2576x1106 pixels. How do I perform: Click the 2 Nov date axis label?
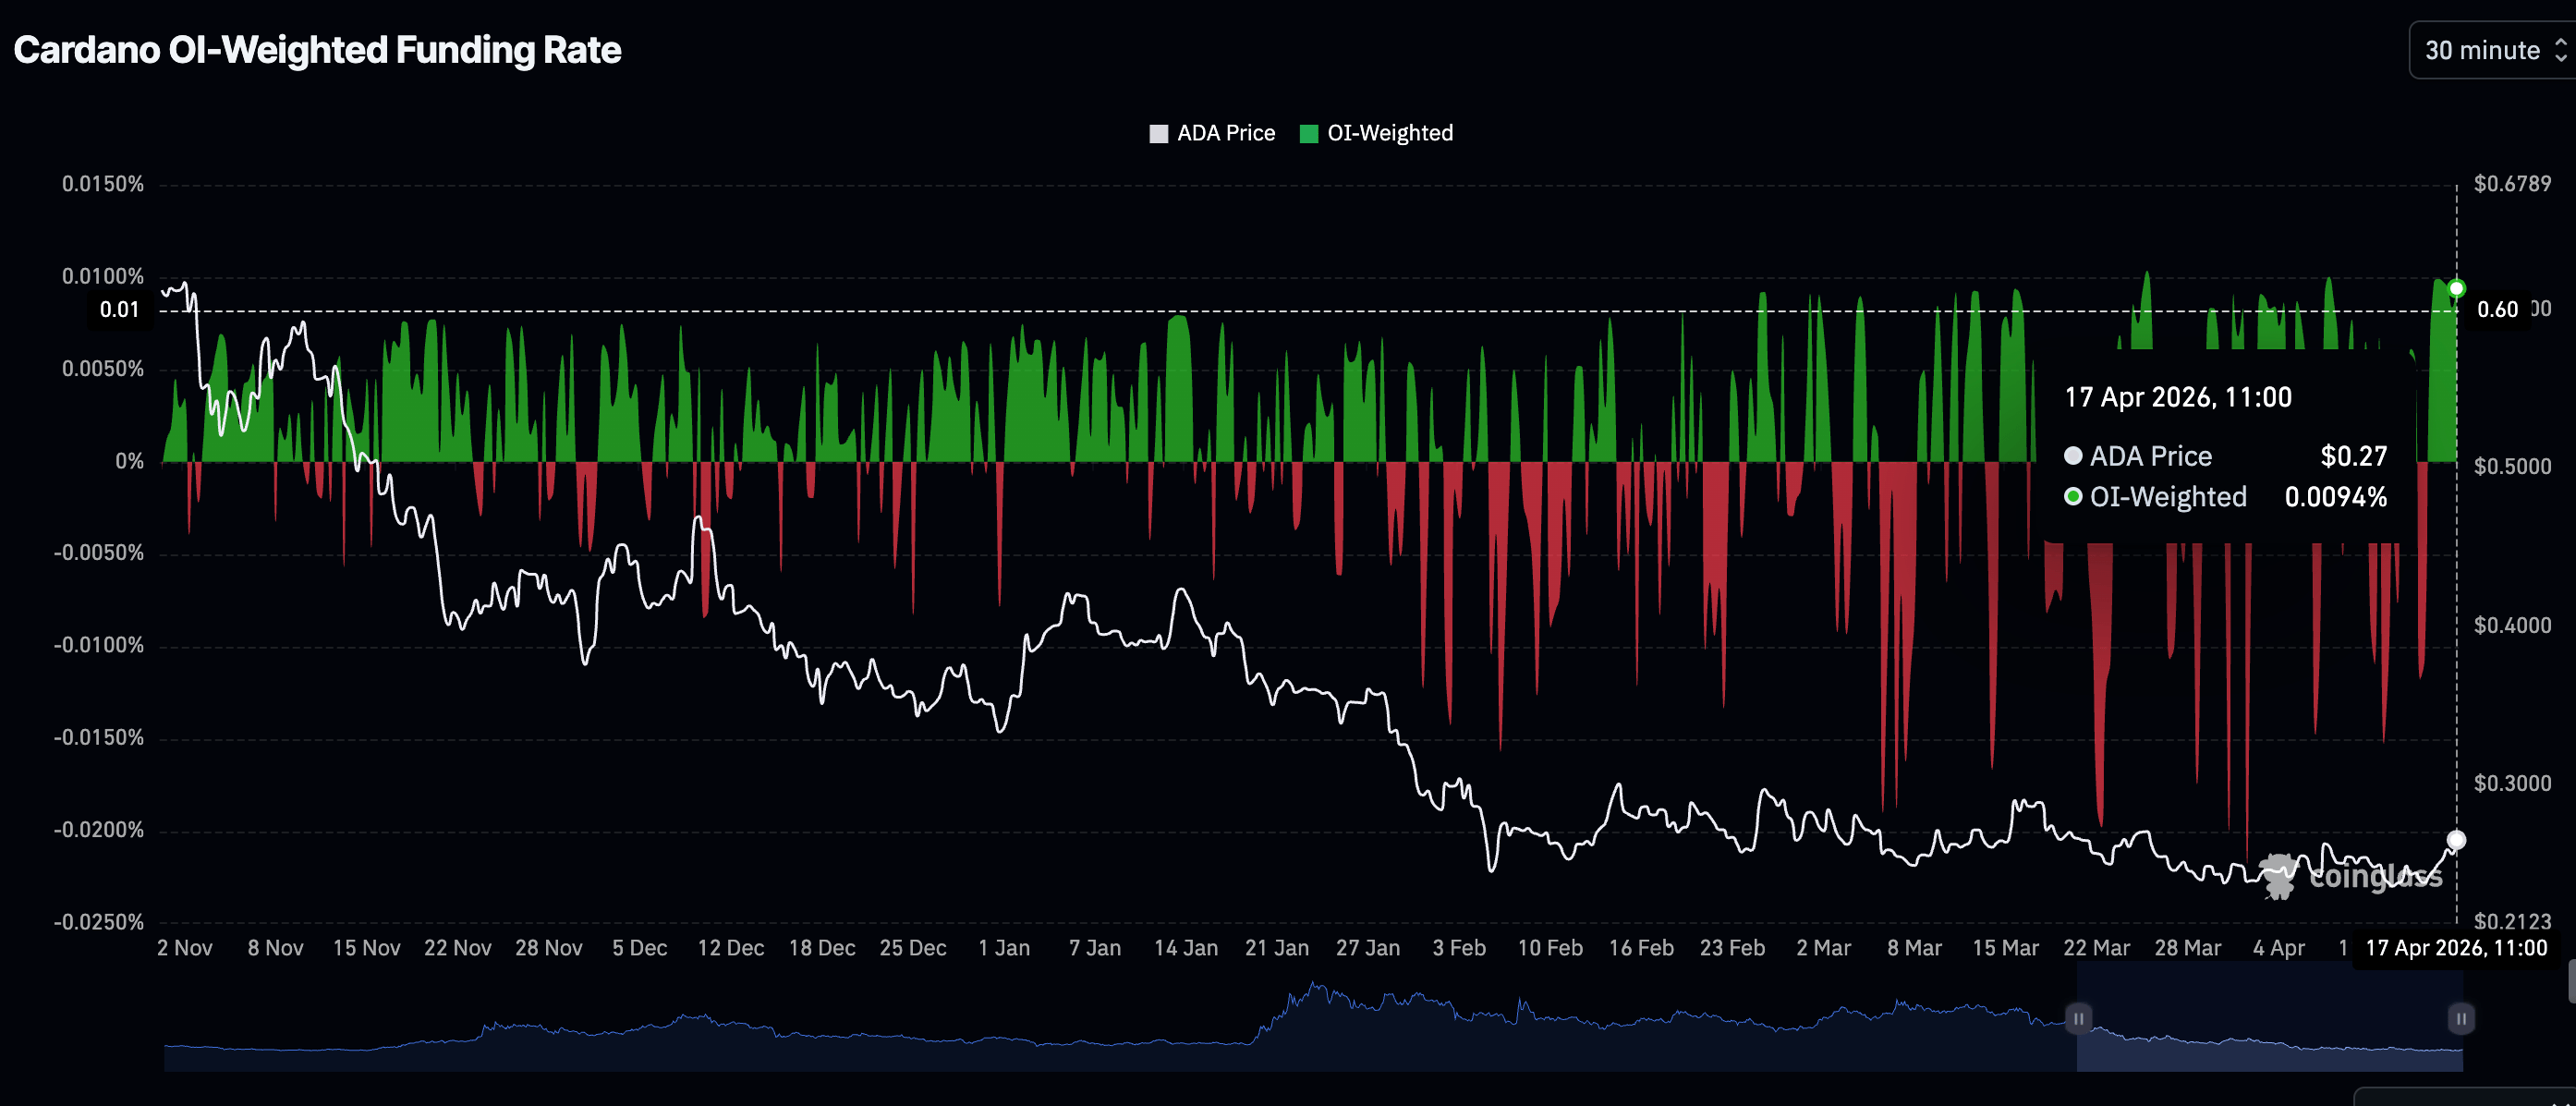click(x=184, y=947)
